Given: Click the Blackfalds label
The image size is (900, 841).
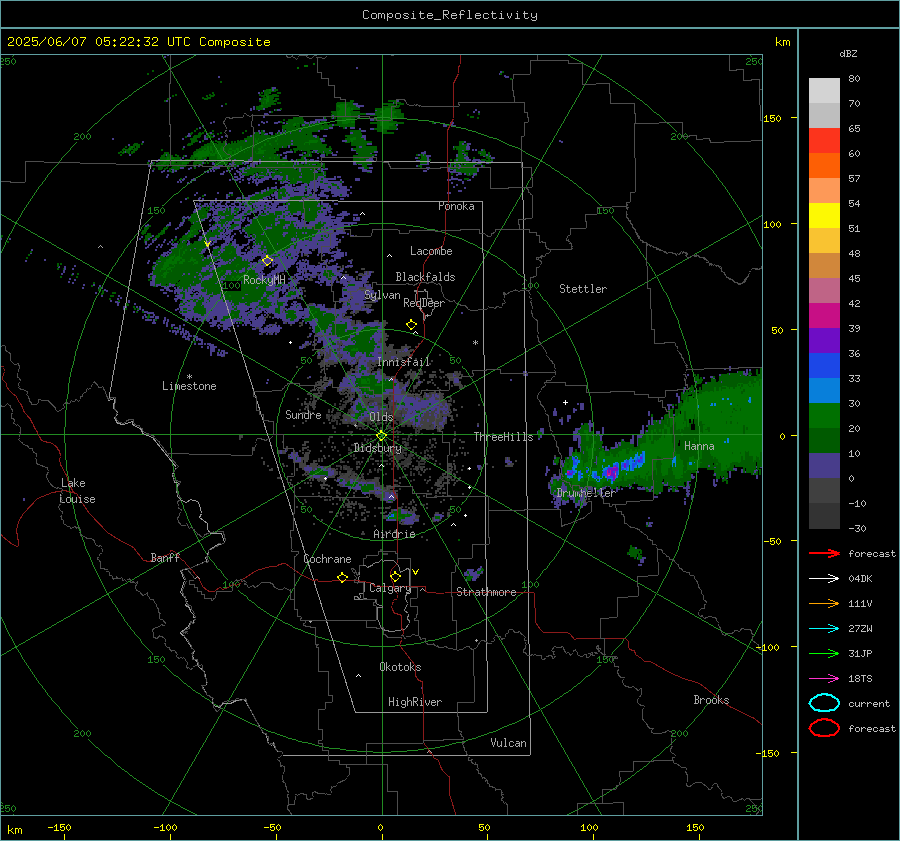Looking at the screenshot, I should pos(425,277).
